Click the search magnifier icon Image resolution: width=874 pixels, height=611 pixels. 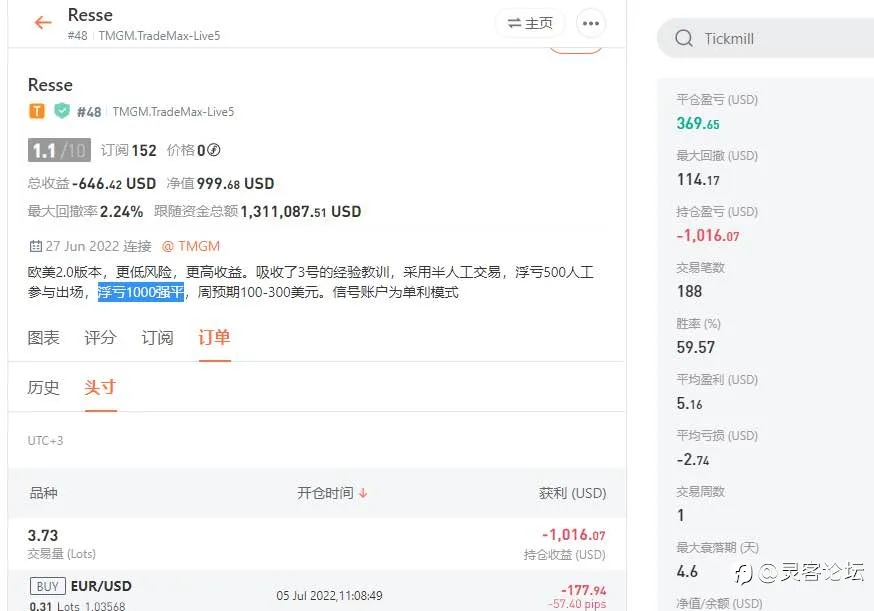[x=684, y=38]
